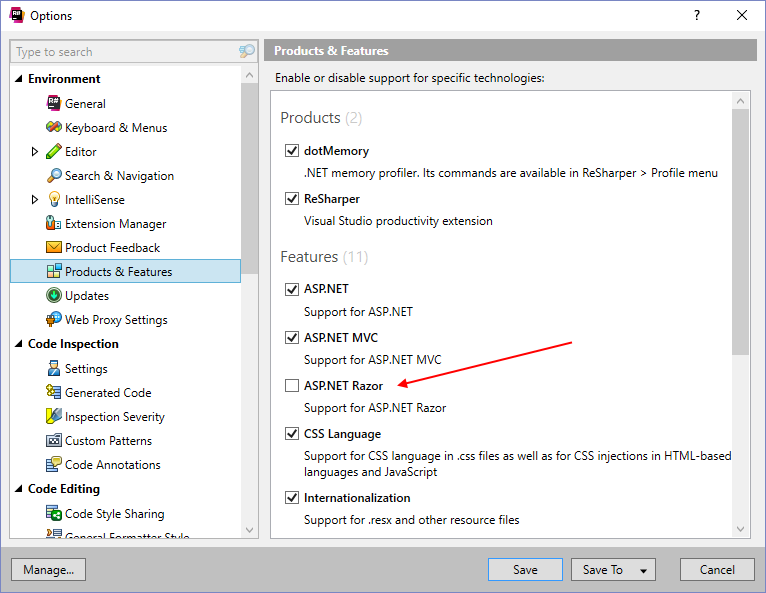Click the Updates green arrow icon
The width and height of the screenshot is (766, 593).
coord(55,295)
